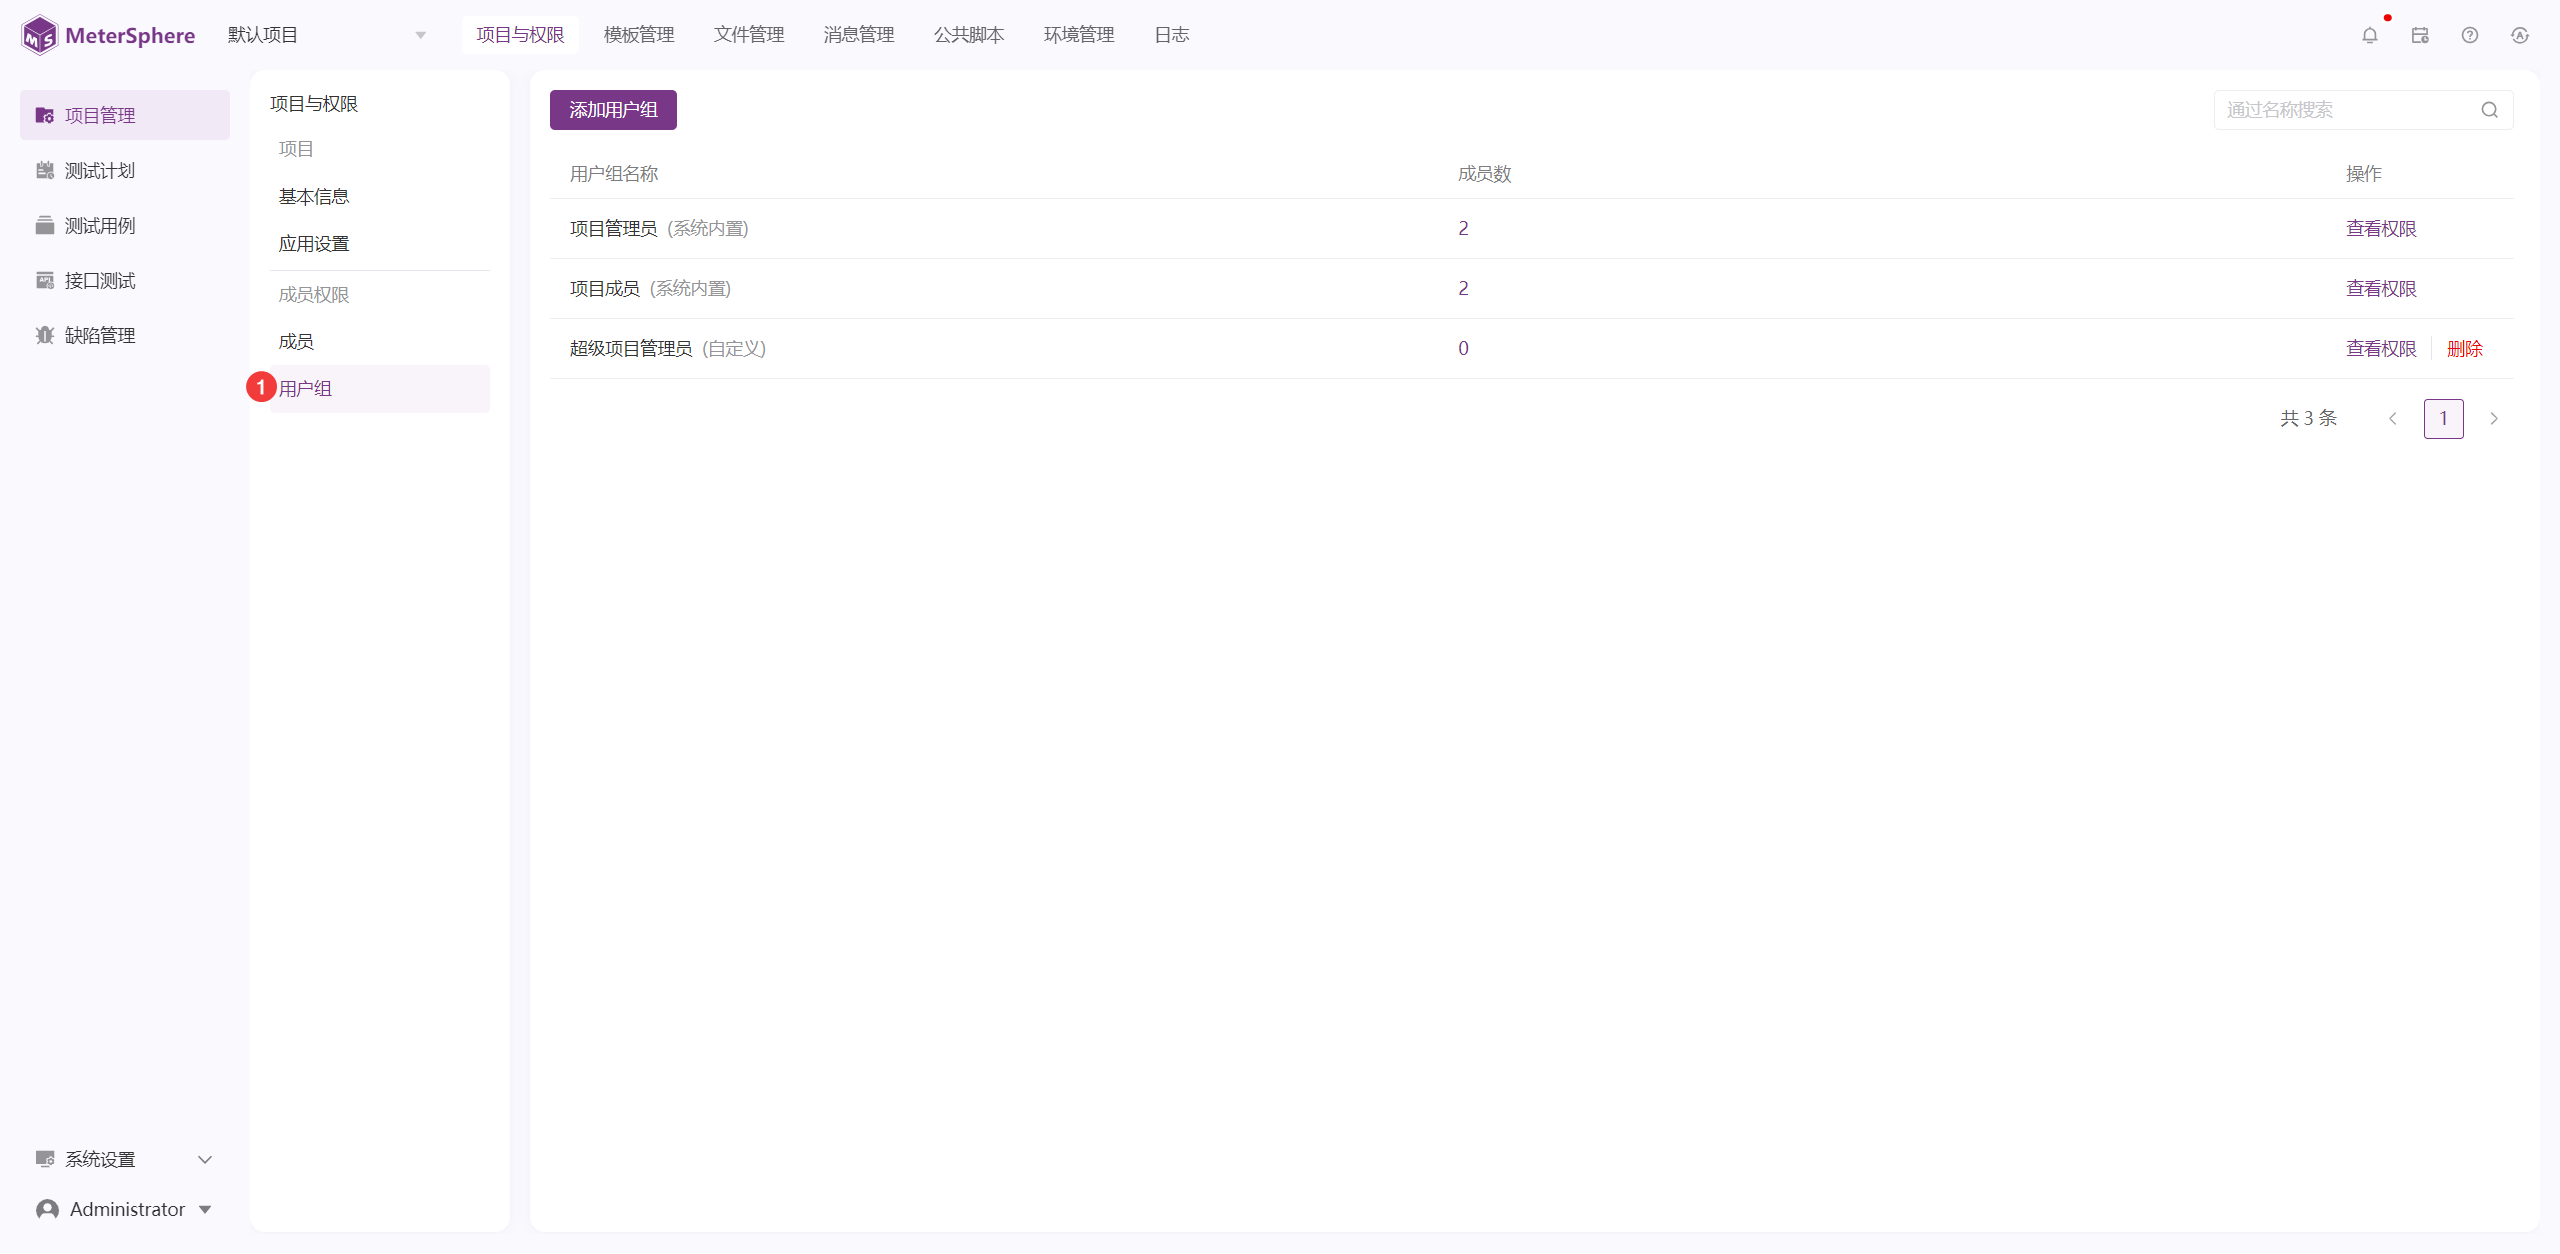
Task: Open the Administrator dropdown arrow
Action: [205, 1209]
